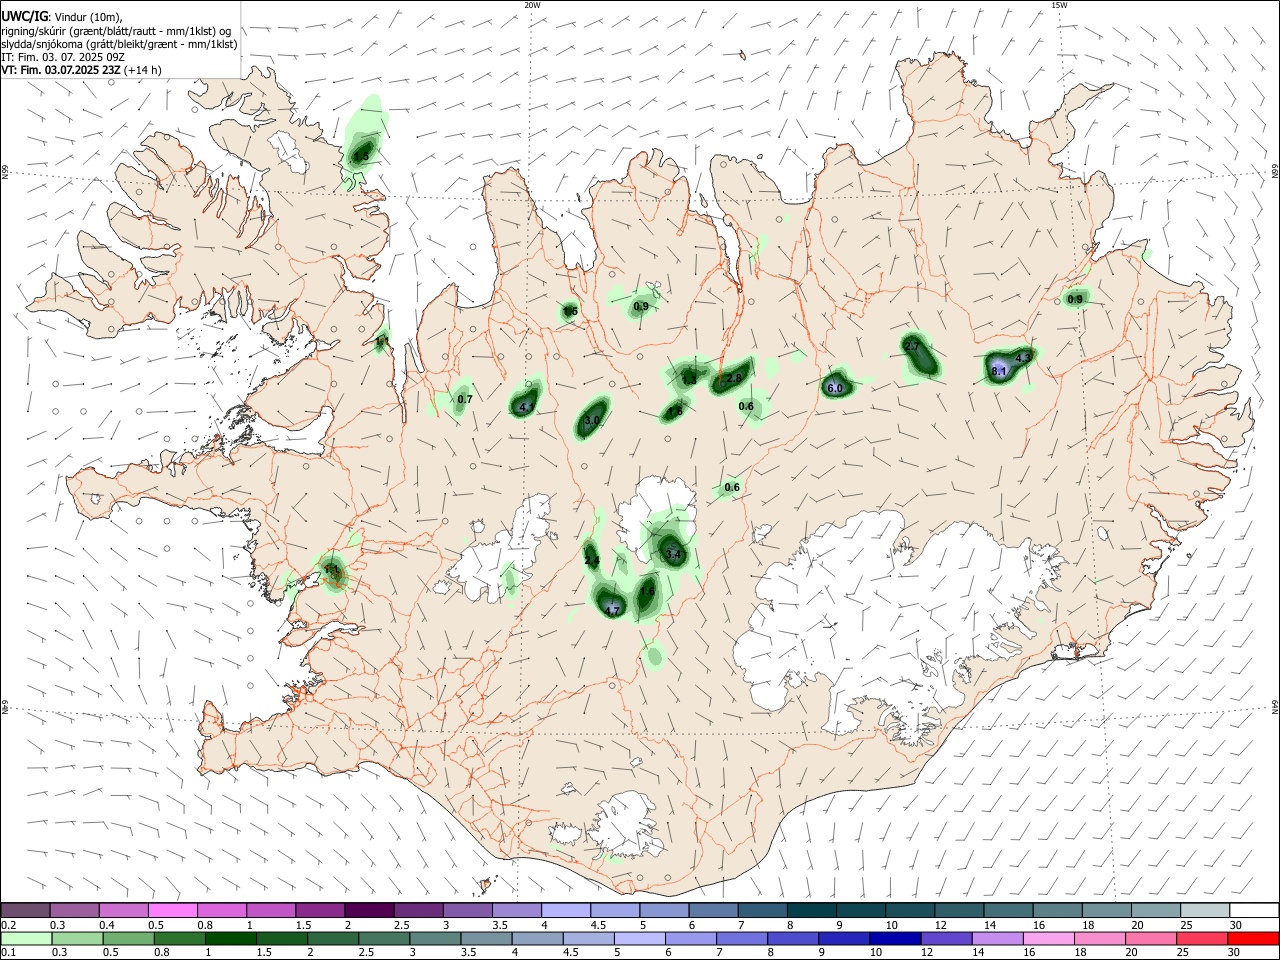
Task: Click the '0.2' label of the upper color scale
Action: tap(8, 925)
